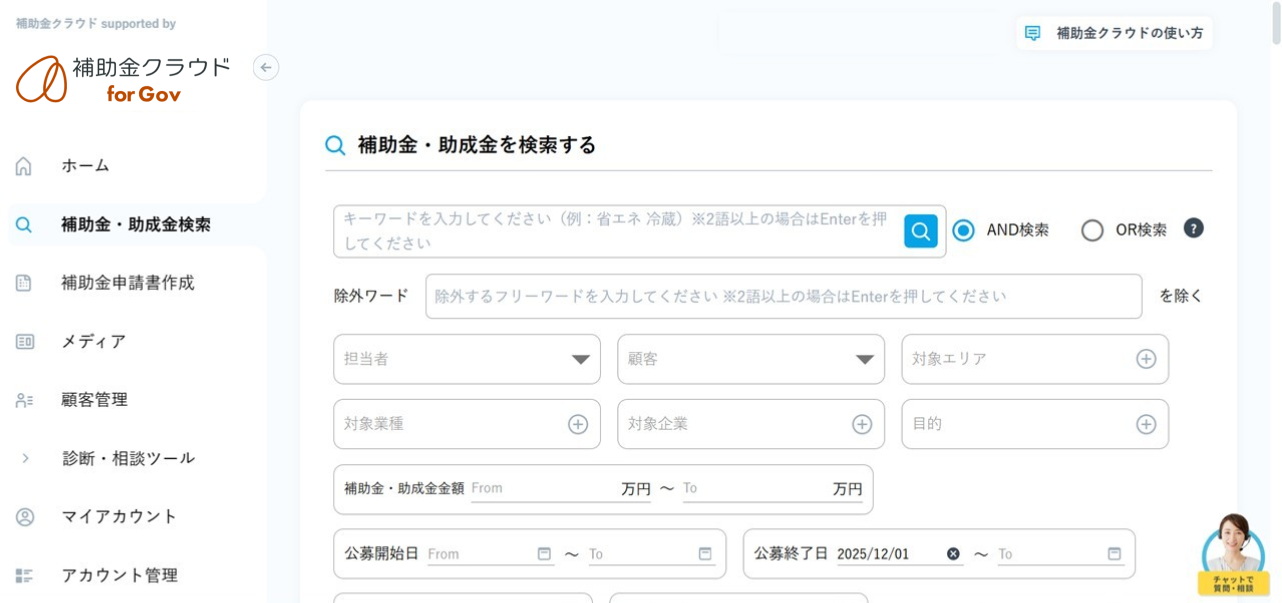Click the 補助金・助成金金額 To field

756,488
